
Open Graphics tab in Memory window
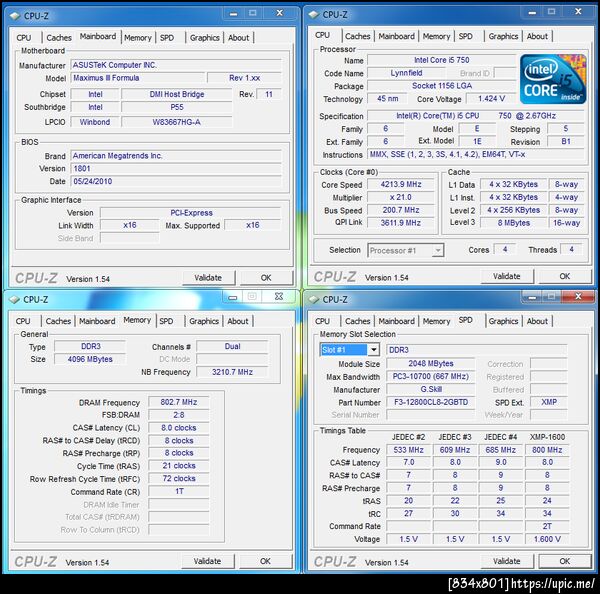[x=204, y=321]
